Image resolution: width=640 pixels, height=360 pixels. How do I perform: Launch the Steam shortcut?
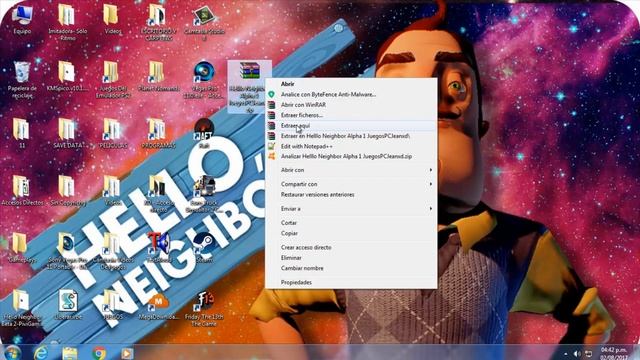tap(204, 247)
